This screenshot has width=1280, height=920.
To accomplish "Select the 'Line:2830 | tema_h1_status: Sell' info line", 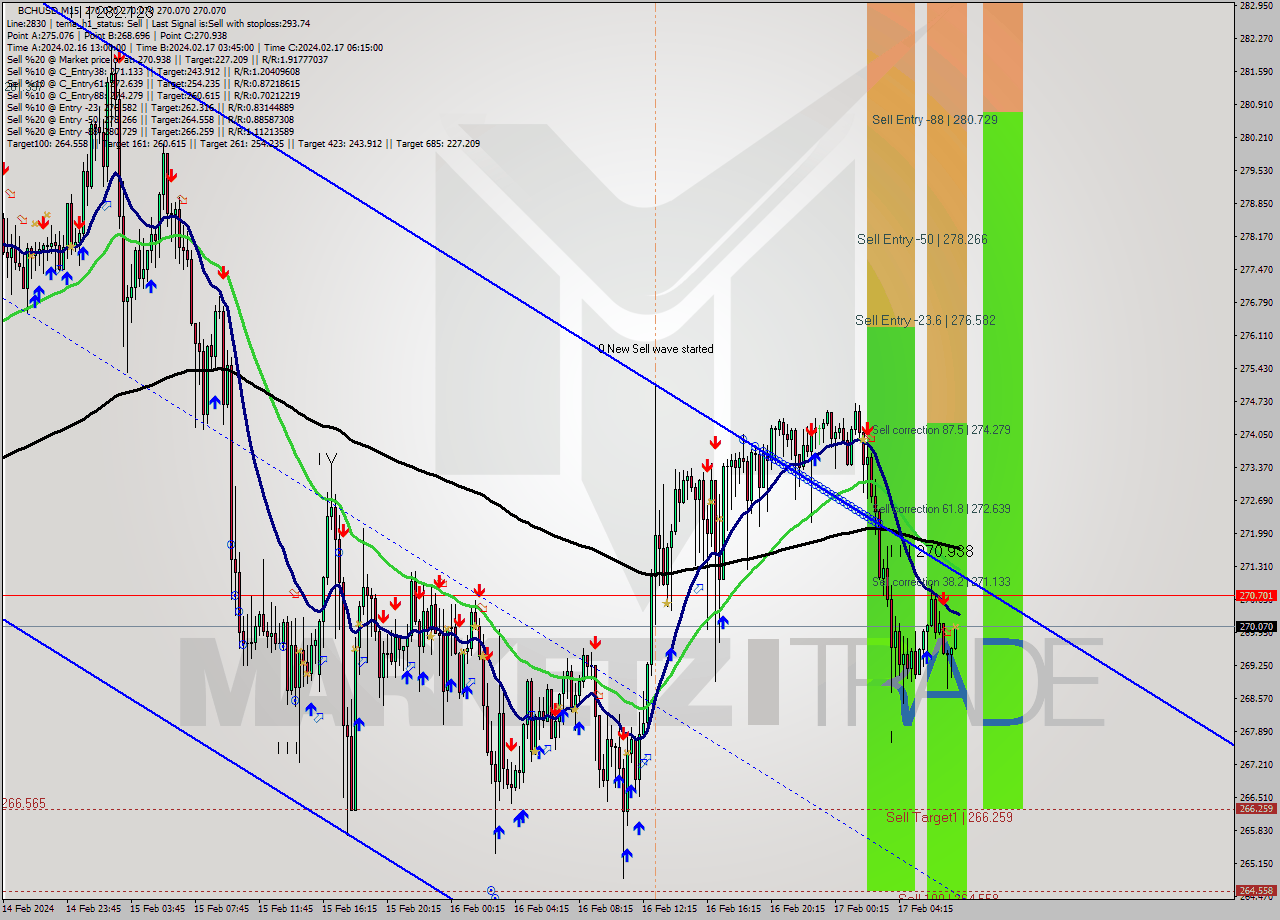I will [x=158, y=23].
